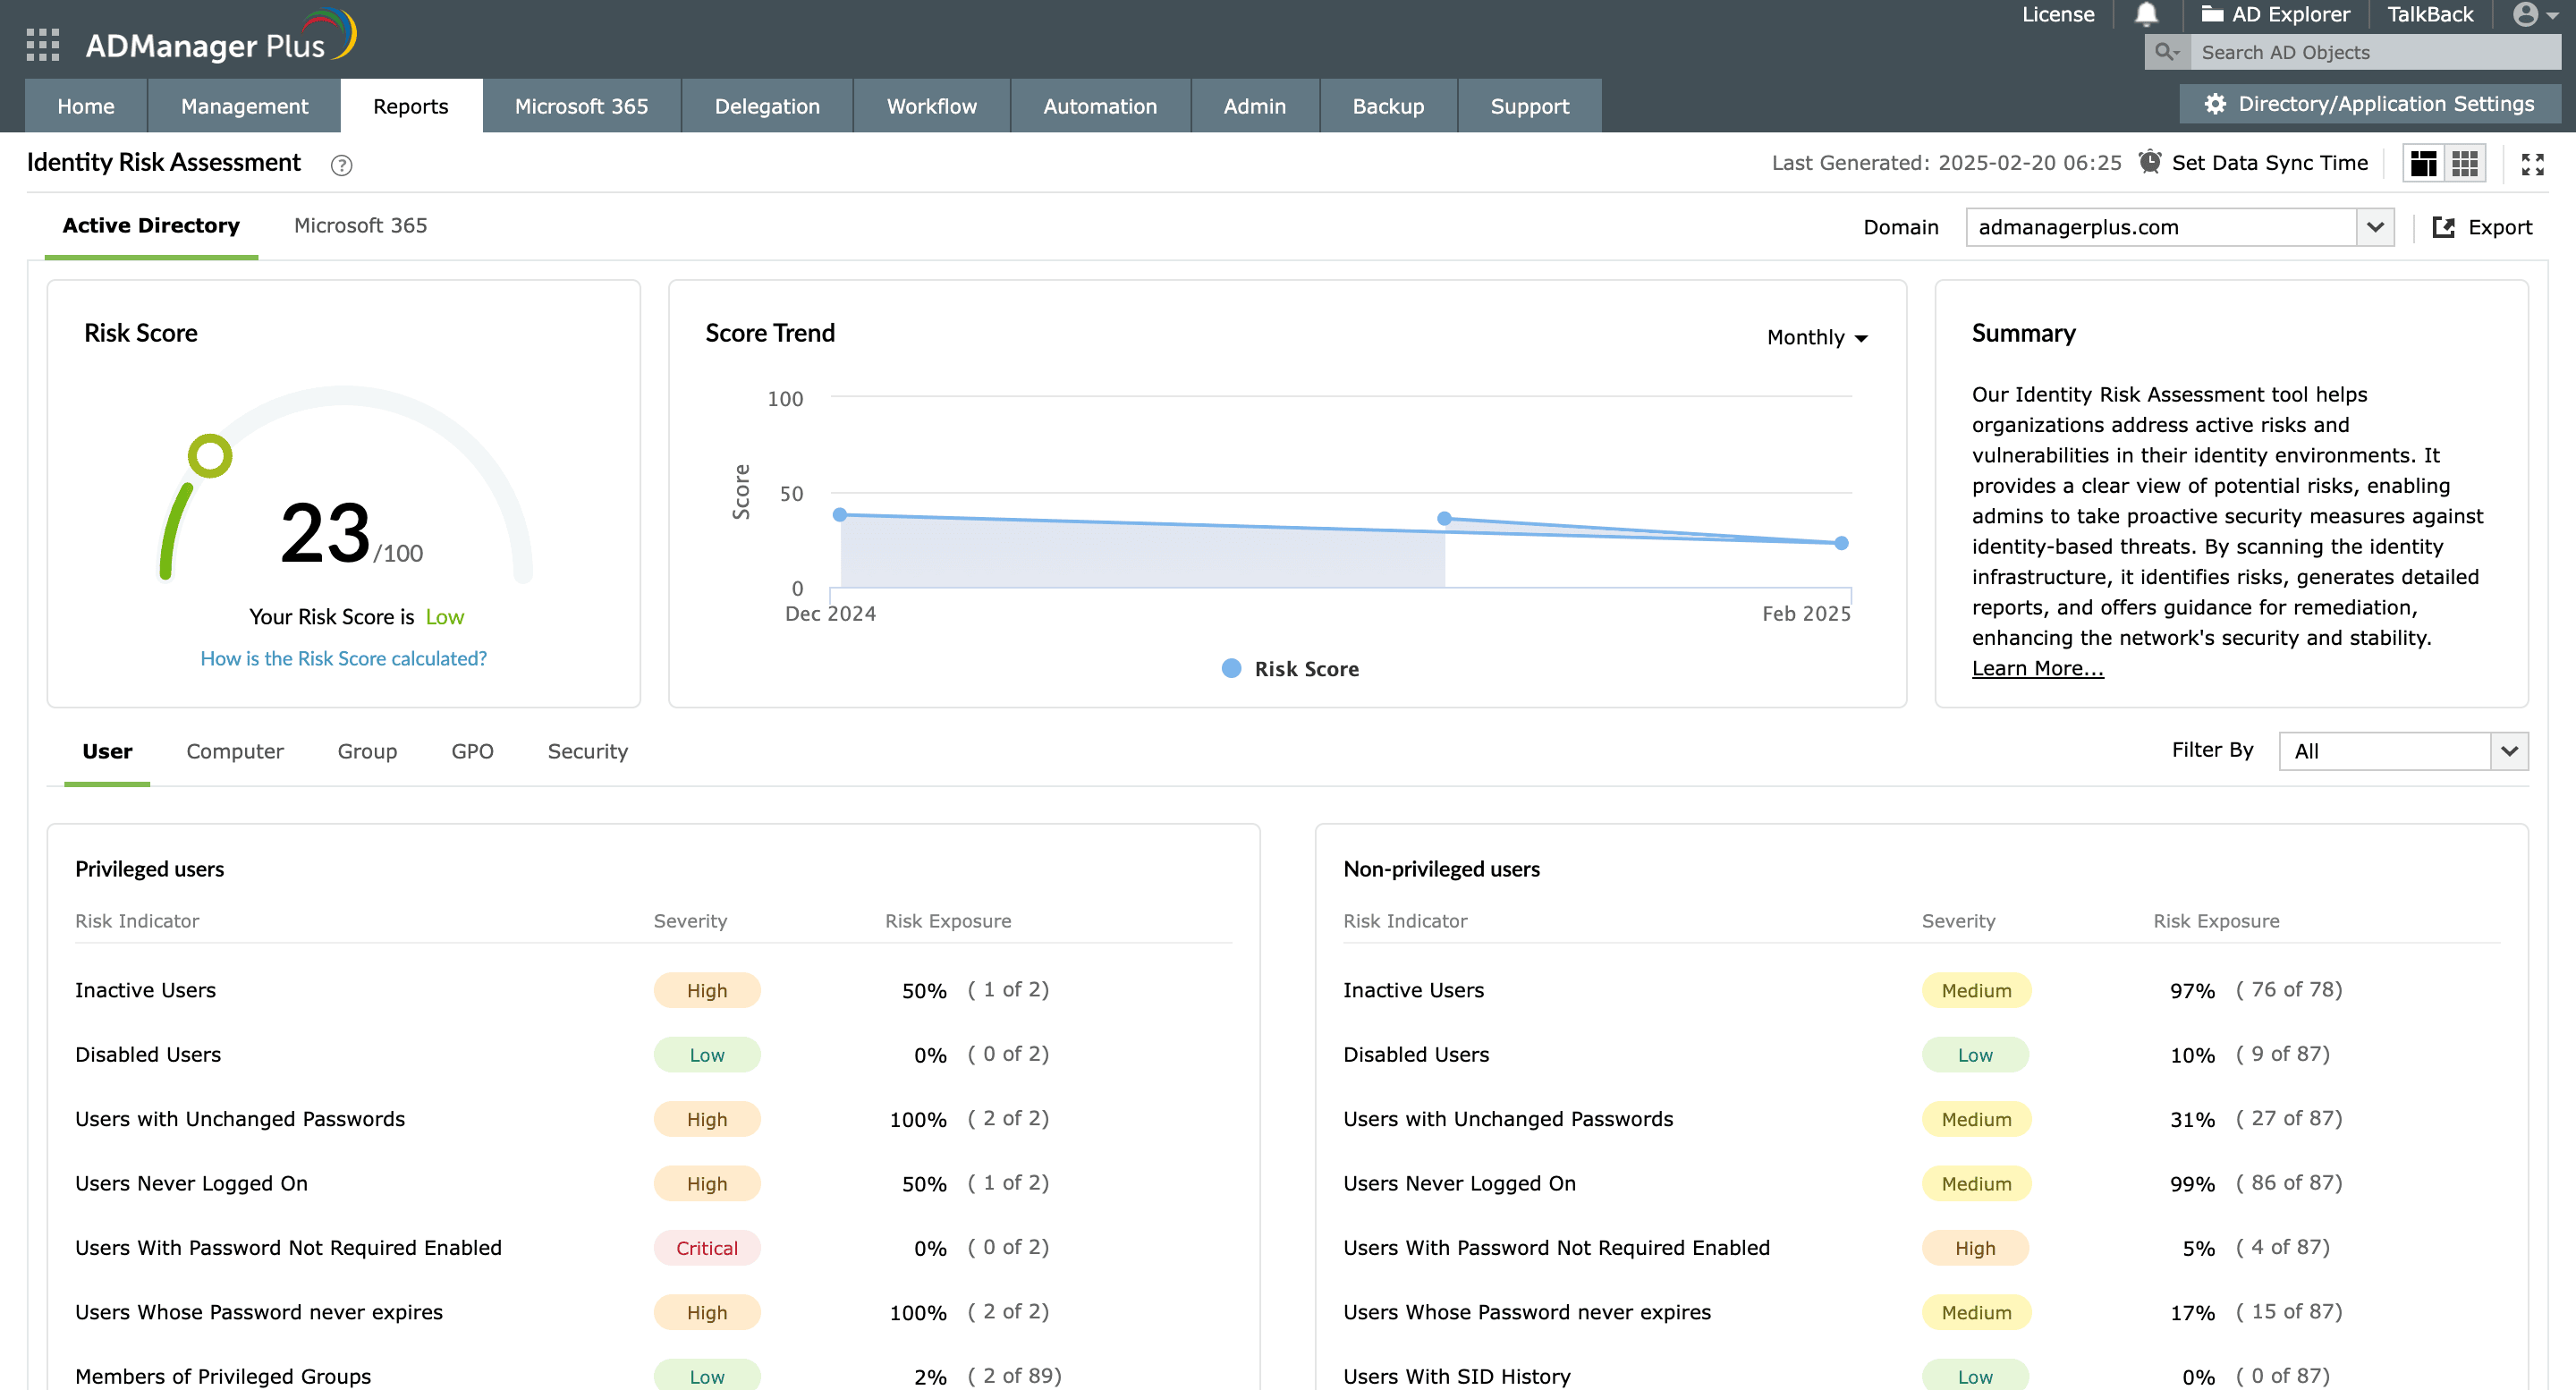Click the GPO tab filter

(x=472, y=751)
